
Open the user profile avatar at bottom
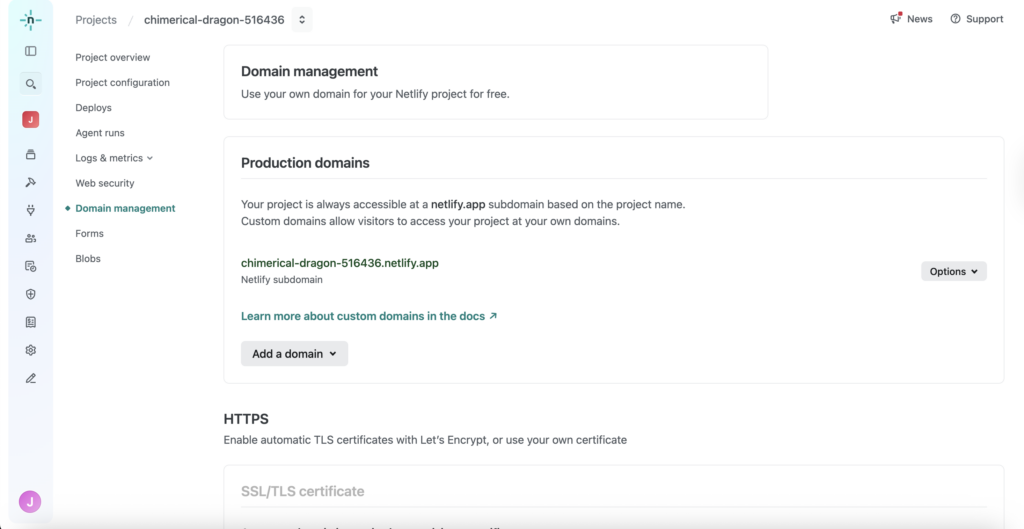point(30,501)
